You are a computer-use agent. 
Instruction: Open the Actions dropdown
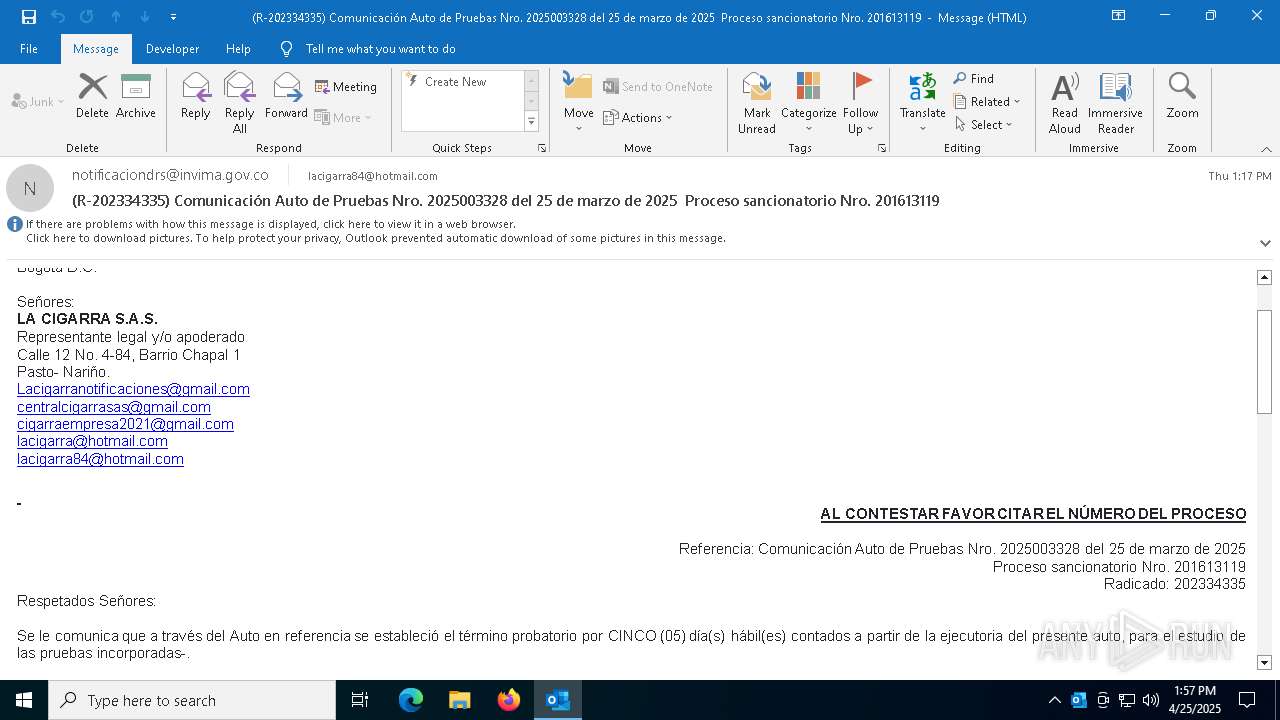(638, 118)
